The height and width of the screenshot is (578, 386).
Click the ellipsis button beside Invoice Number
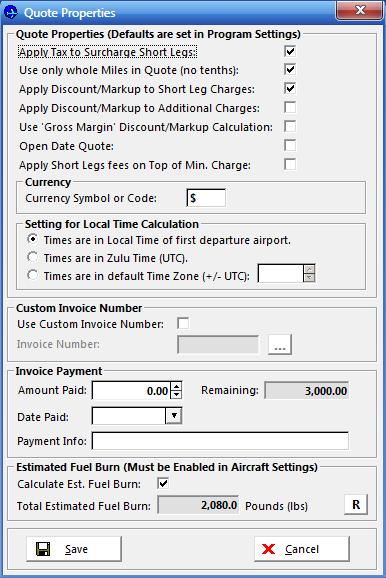pos(280,345)
